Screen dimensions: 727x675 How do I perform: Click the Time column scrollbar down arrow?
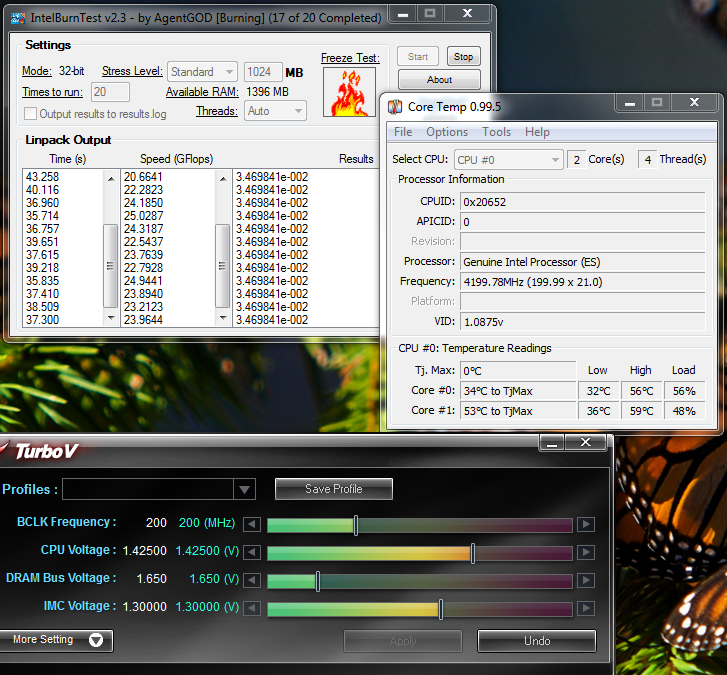tap(111, 318)
